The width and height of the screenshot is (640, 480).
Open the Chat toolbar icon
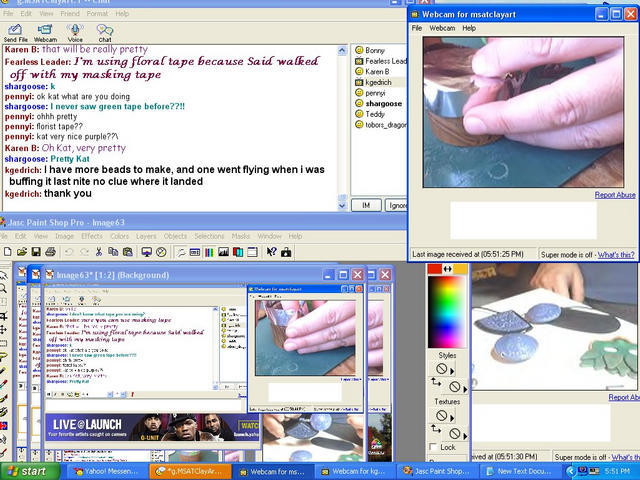(105, 33)
